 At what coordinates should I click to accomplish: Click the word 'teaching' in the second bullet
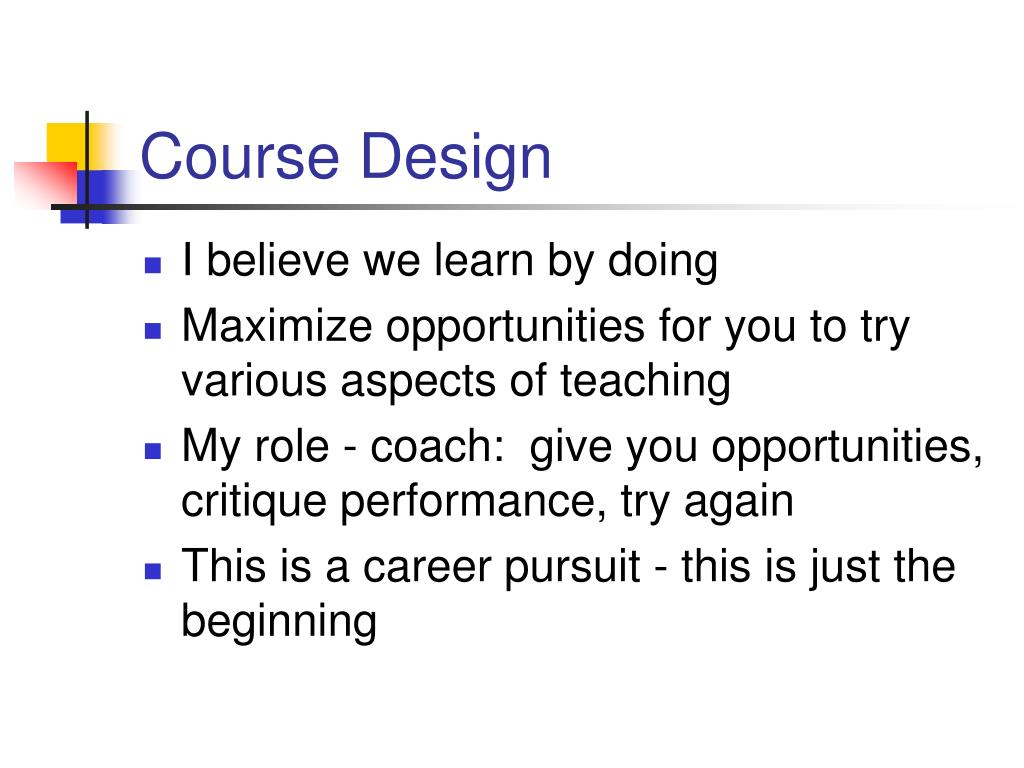click(x=645, y=382)
